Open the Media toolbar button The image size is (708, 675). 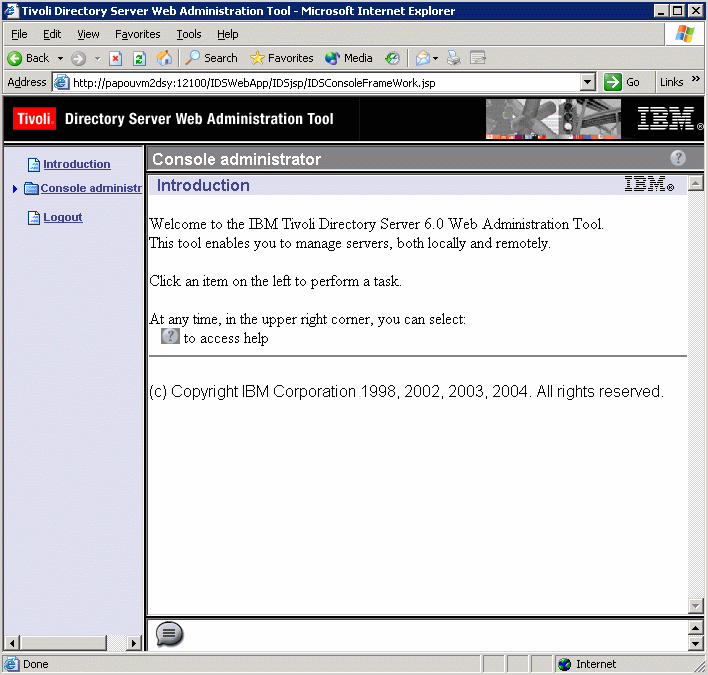click(349, 58)
